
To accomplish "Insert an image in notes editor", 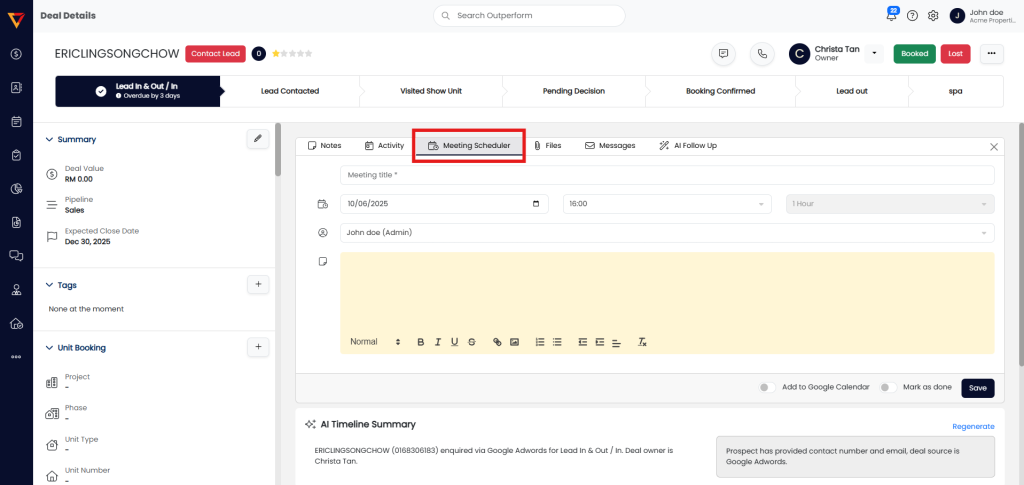I will [x=515, y=342].
